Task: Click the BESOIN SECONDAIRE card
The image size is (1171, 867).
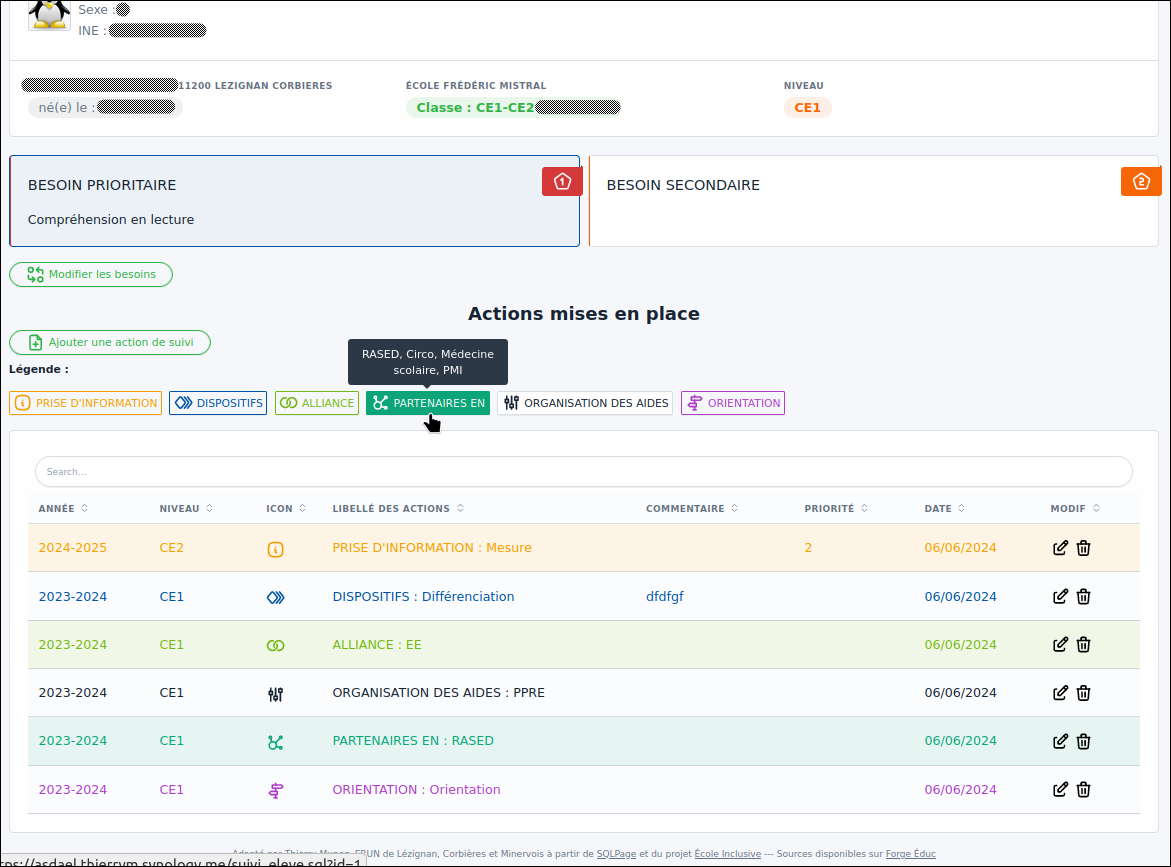Action: pos(874,201)
